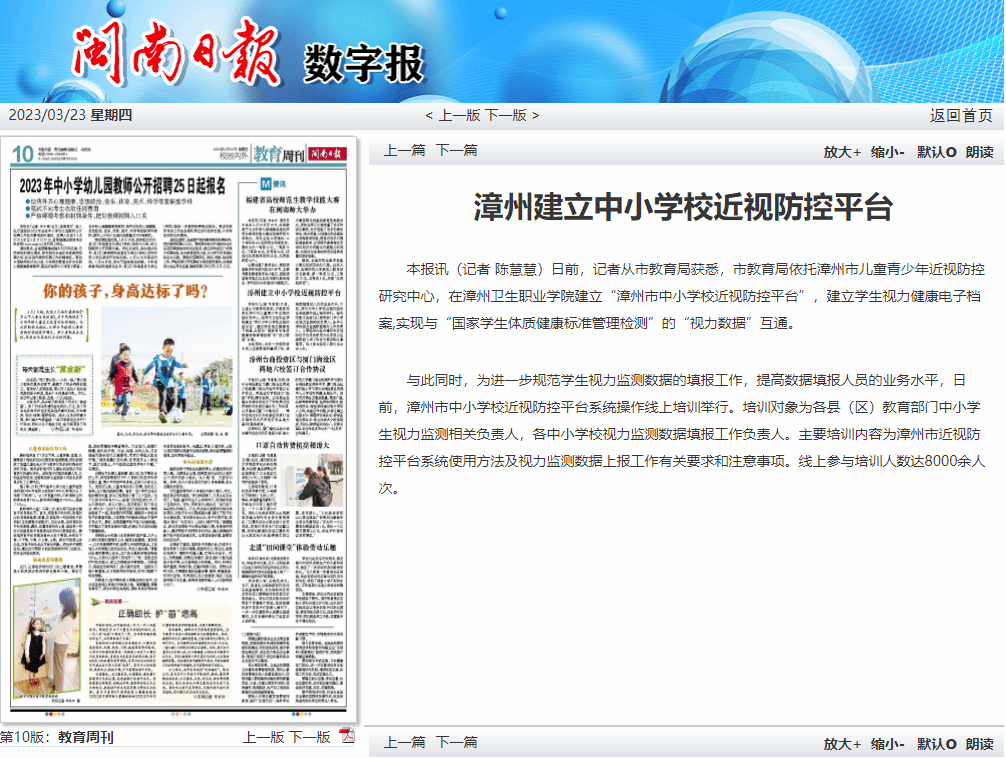
Task: Click the 教育周刊 section label under preview
Action: [85, 738]
